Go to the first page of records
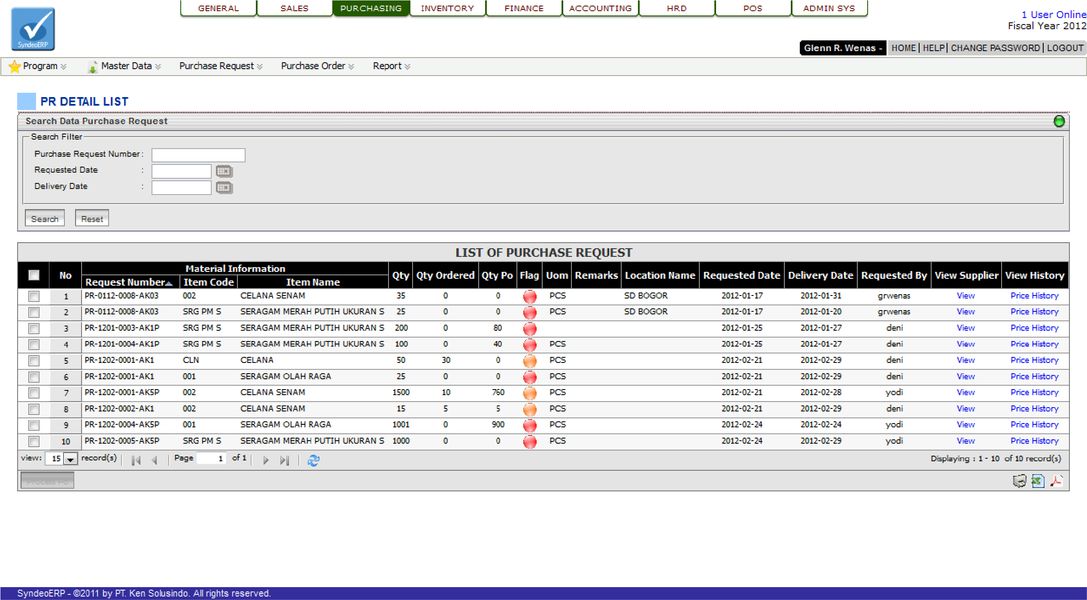This screenshot has width=1087, height=600. click(x=136, y=460)
